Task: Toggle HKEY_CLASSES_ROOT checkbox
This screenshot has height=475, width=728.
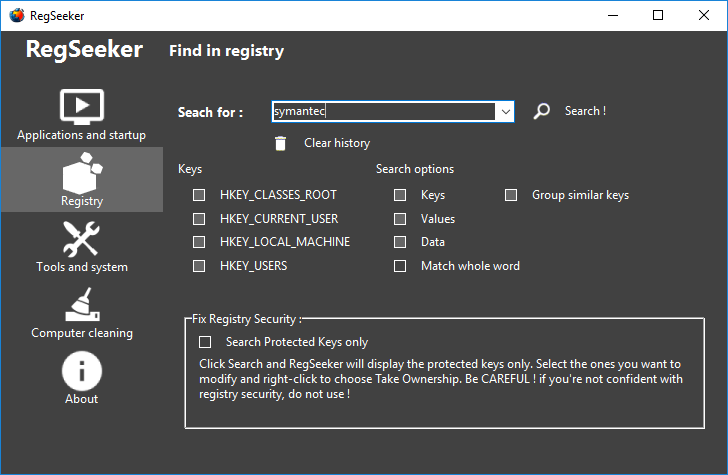Action: 199,195
